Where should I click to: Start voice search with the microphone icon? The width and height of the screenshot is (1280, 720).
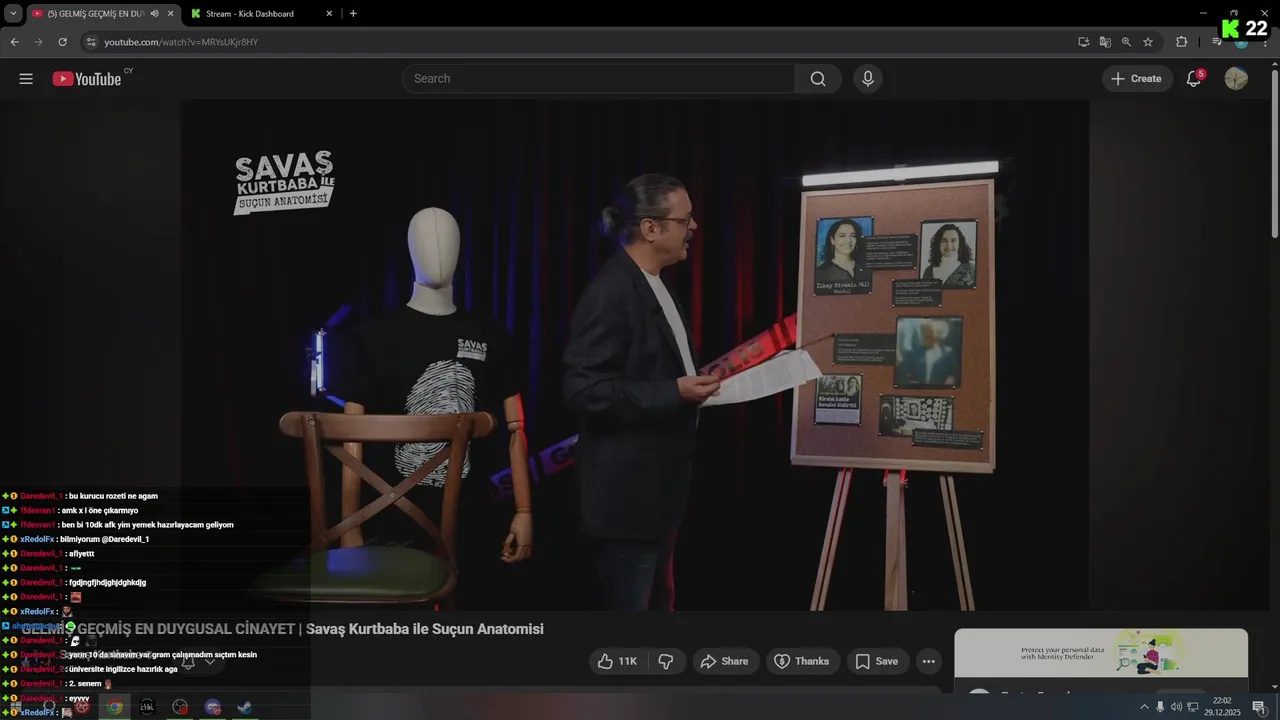point(867,79)
